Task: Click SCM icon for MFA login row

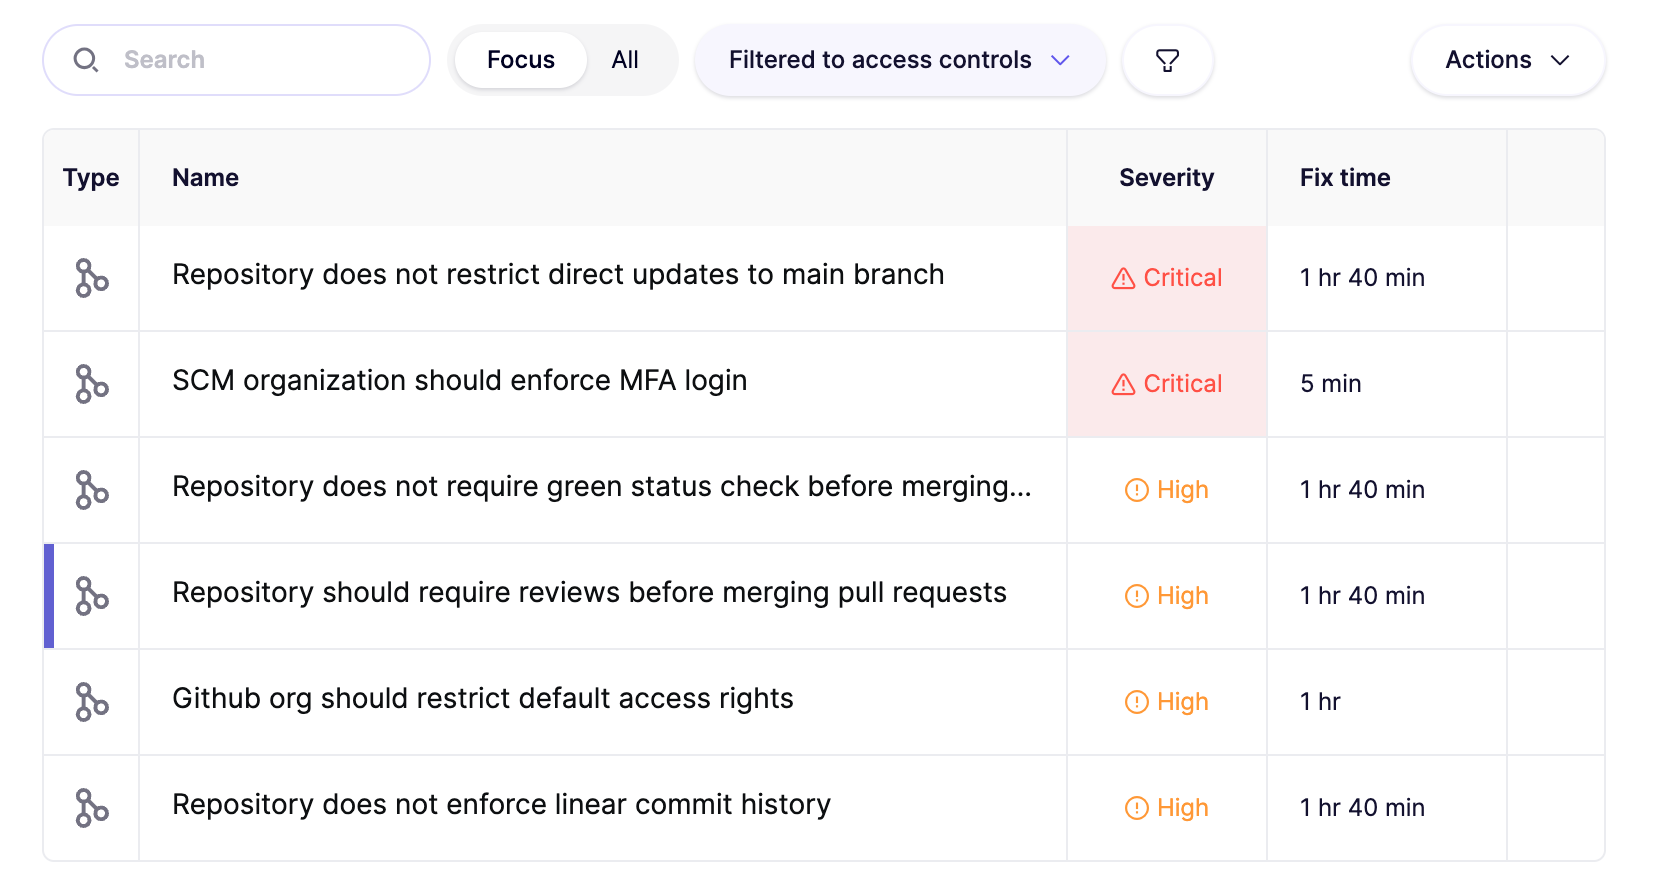Action: (x=92, y=384)
